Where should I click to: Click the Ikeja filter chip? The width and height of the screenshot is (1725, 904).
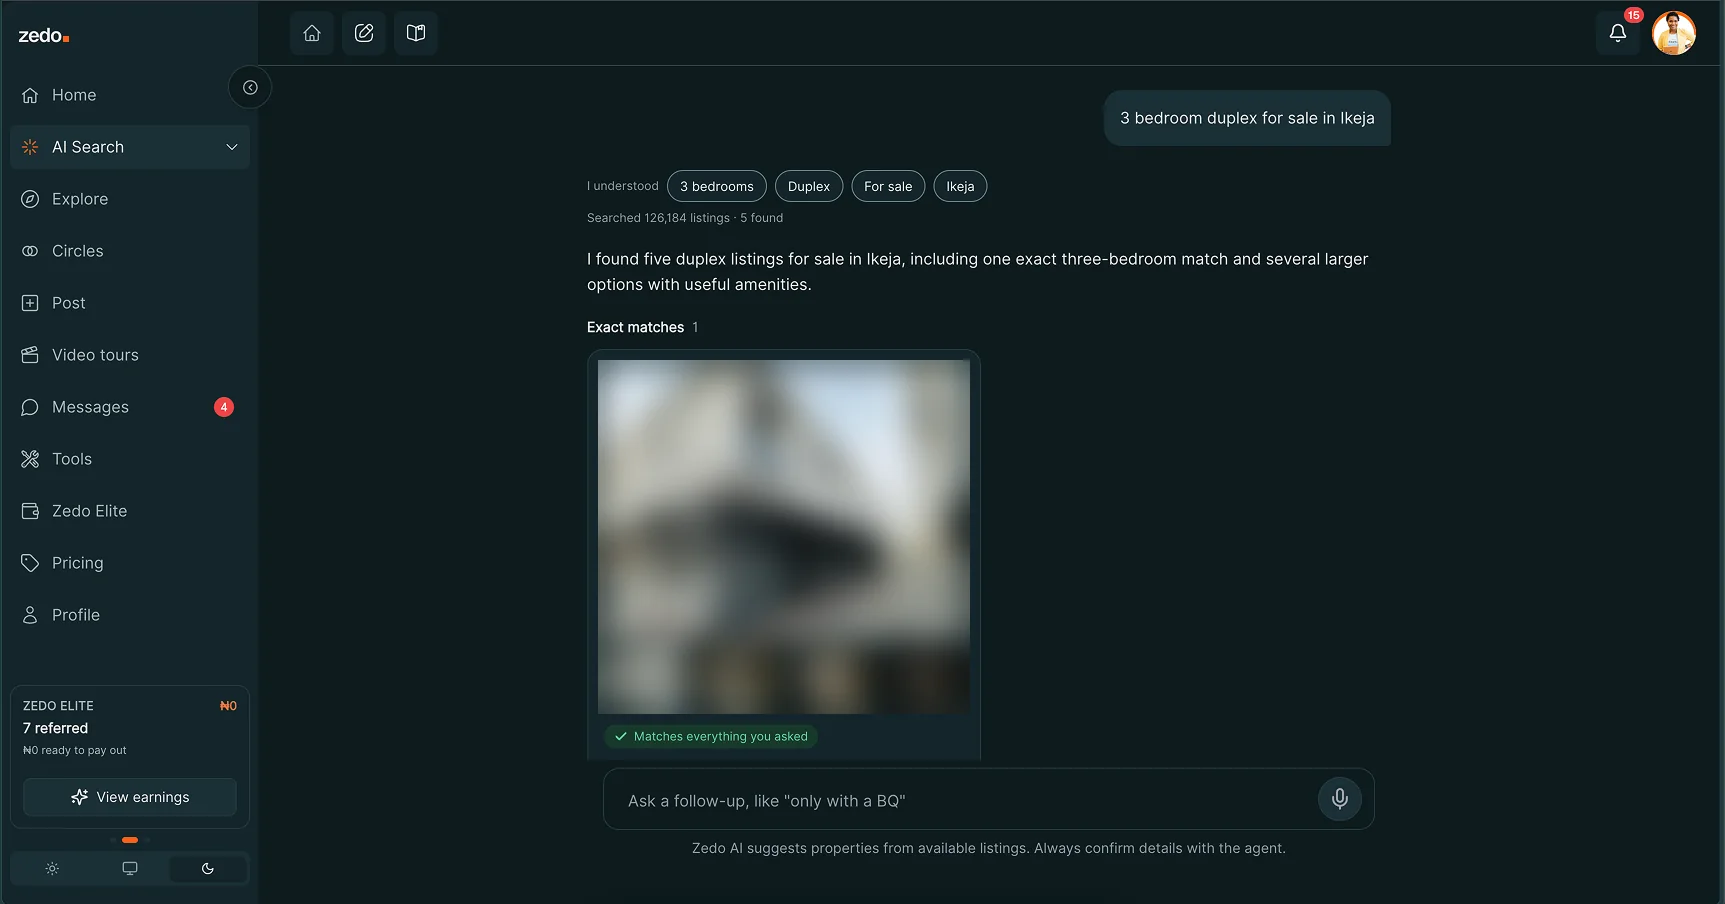click(960, 186)
